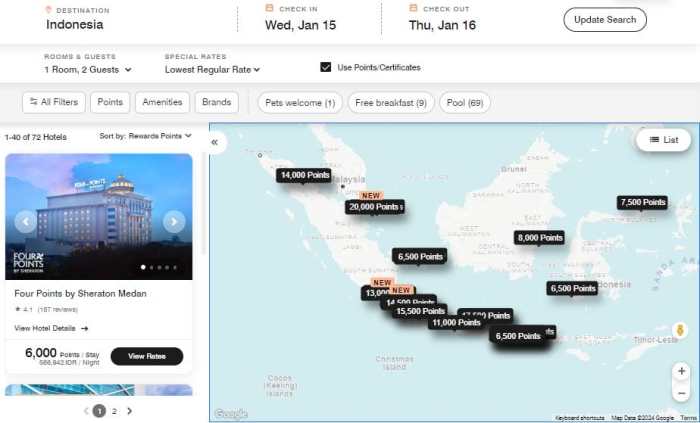This screenshot has width=700, height=423.
Task: Show previous hotel photo with left arrow
Action: 26,222
